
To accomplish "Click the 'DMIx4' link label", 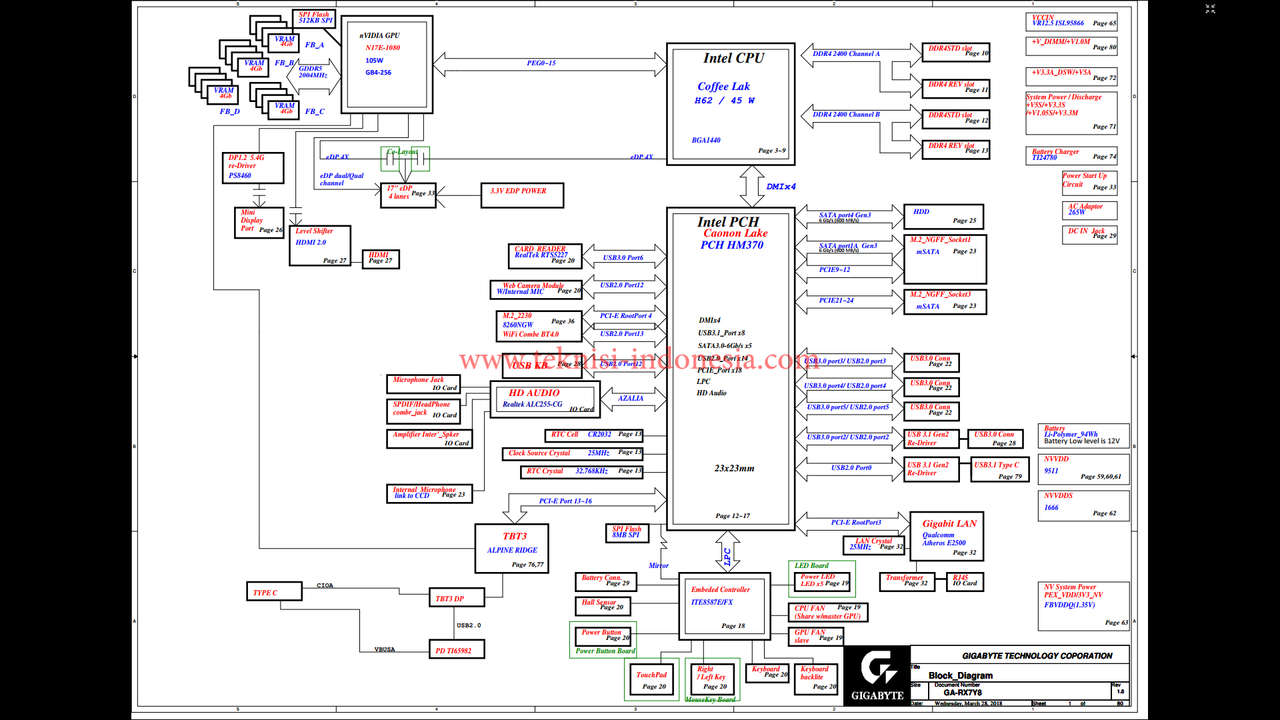I will coord(781,187).
